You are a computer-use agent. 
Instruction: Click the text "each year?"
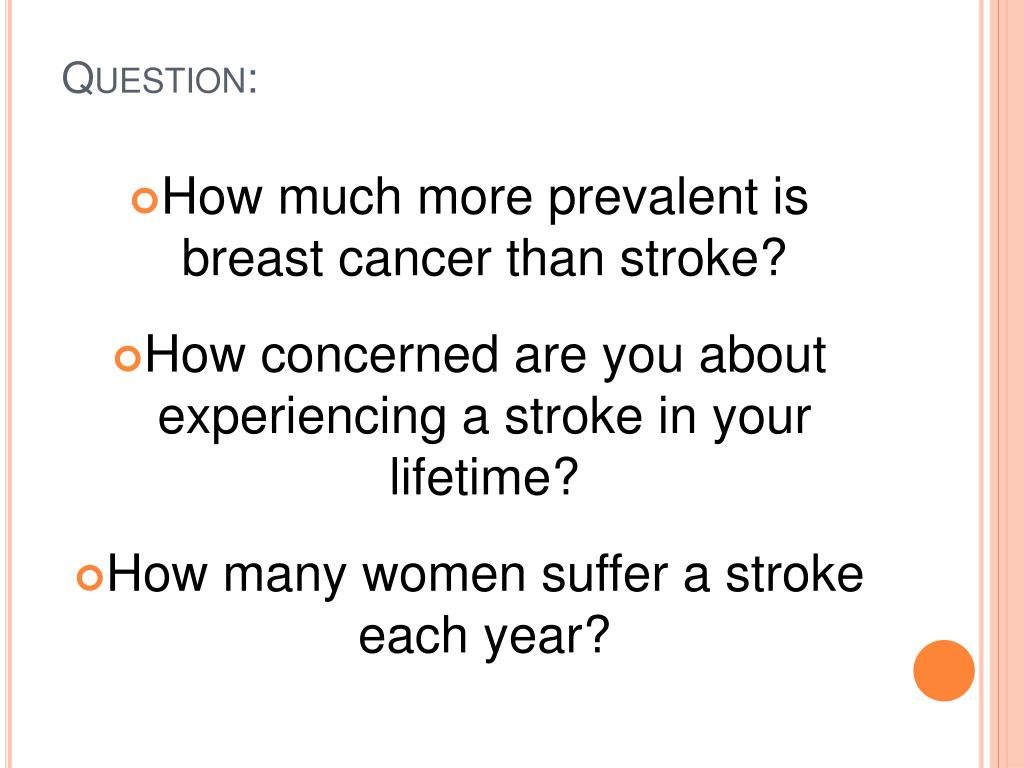tap(484, 635)
